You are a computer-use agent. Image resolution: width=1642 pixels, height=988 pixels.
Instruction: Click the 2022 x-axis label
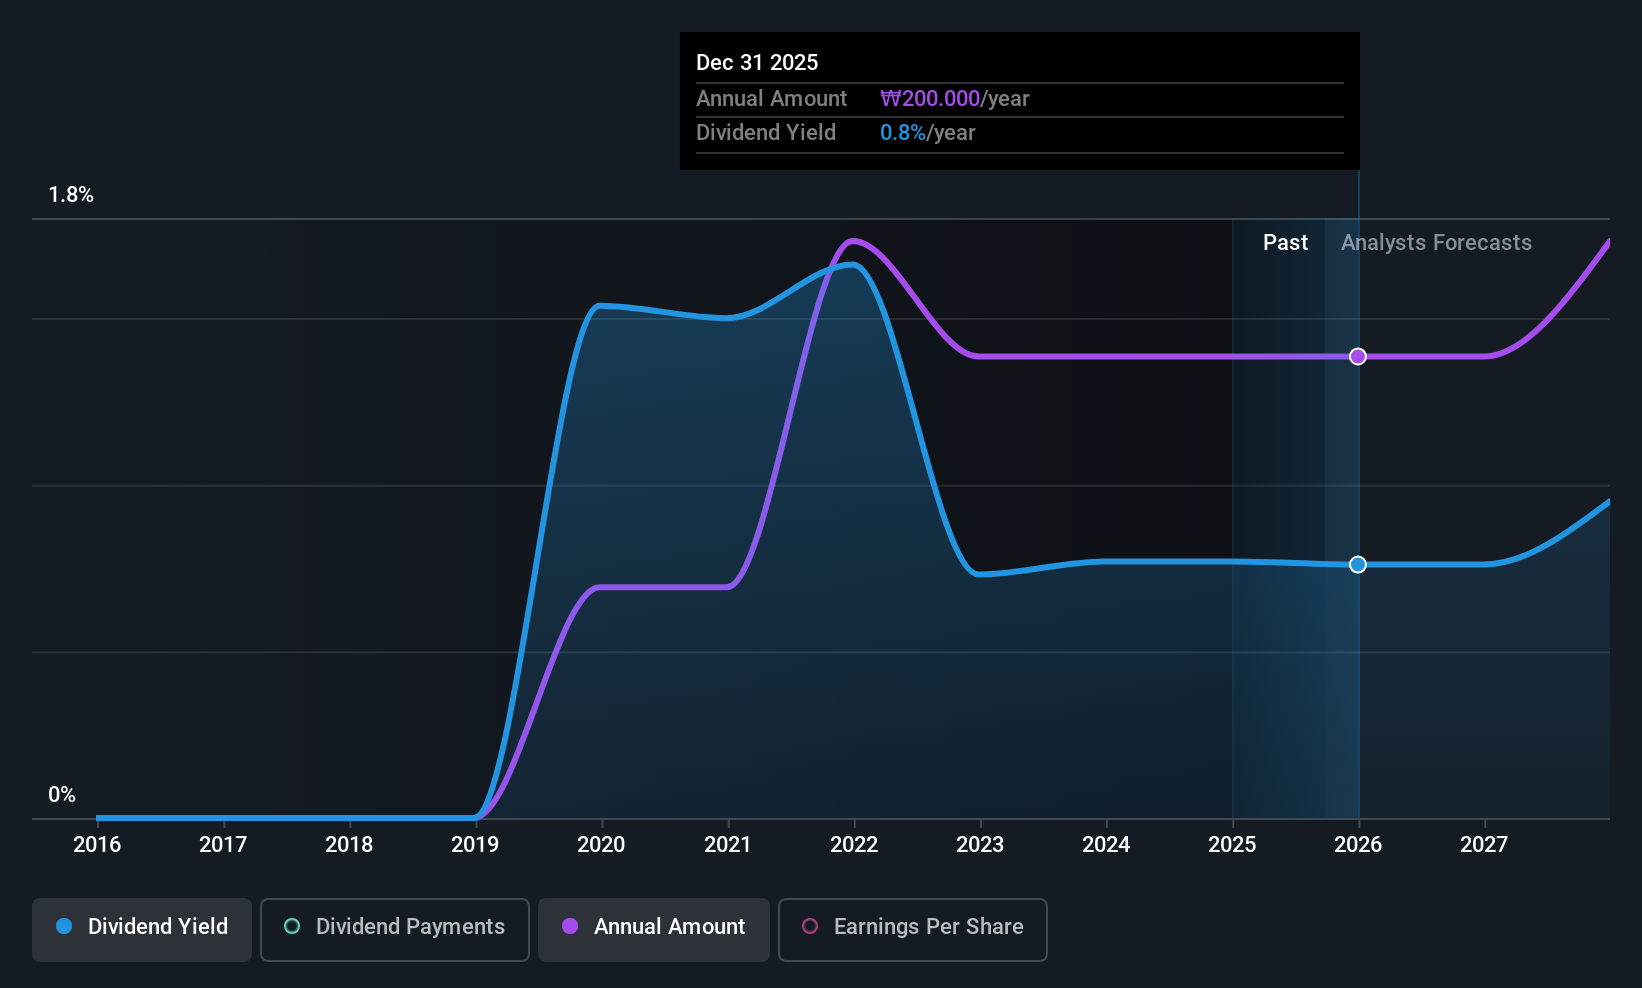pyautogui.click(x=854, y=844)
